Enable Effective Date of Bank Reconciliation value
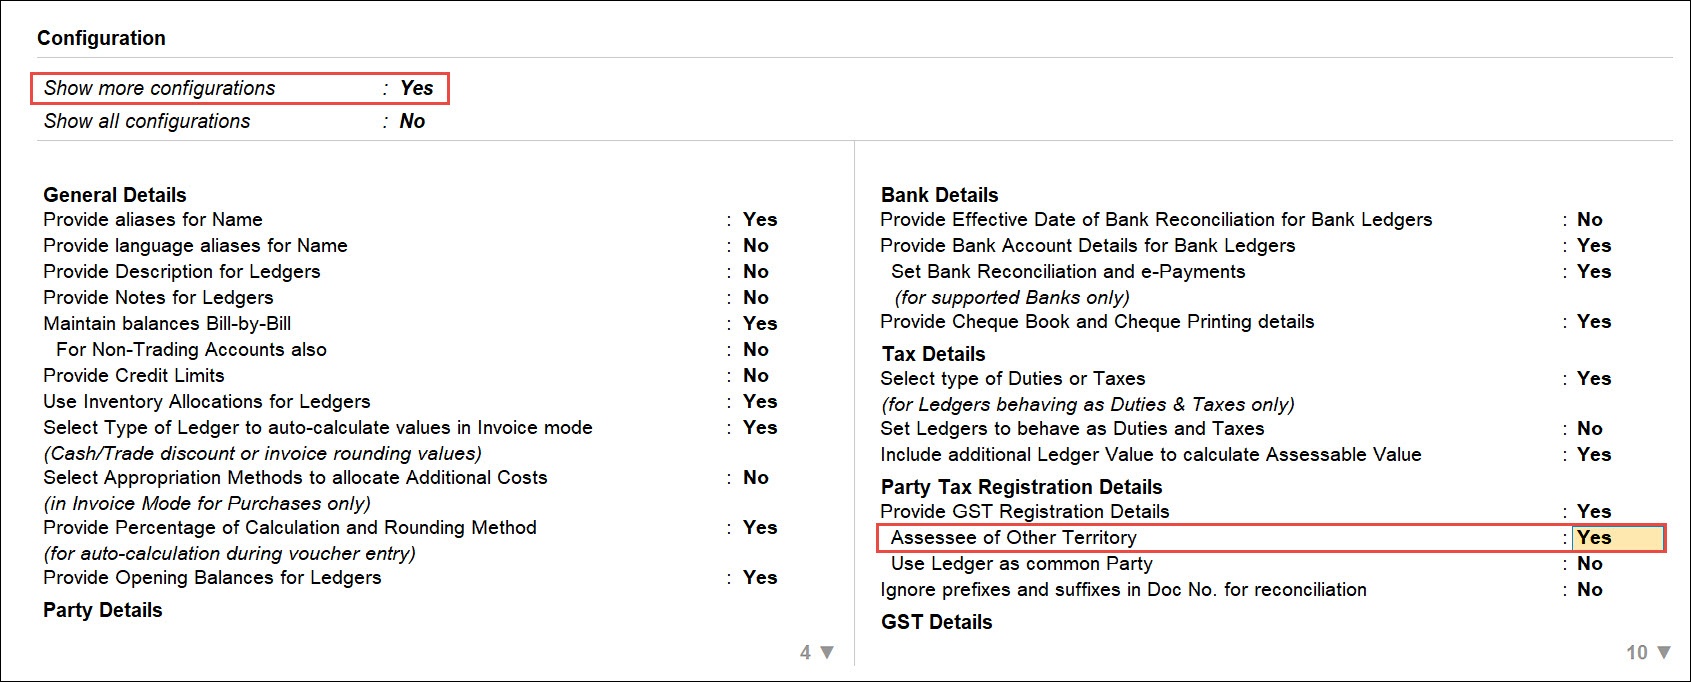The image size is (1691, 682). point(1590,219)
